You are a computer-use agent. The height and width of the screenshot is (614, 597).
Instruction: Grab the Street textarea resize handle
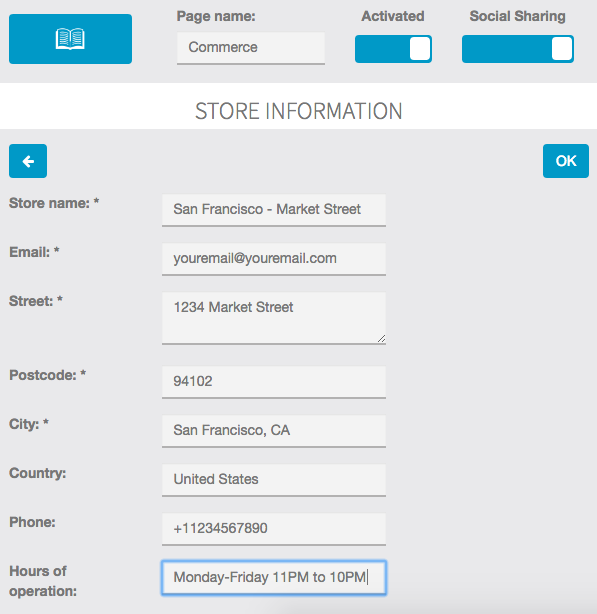382,339
